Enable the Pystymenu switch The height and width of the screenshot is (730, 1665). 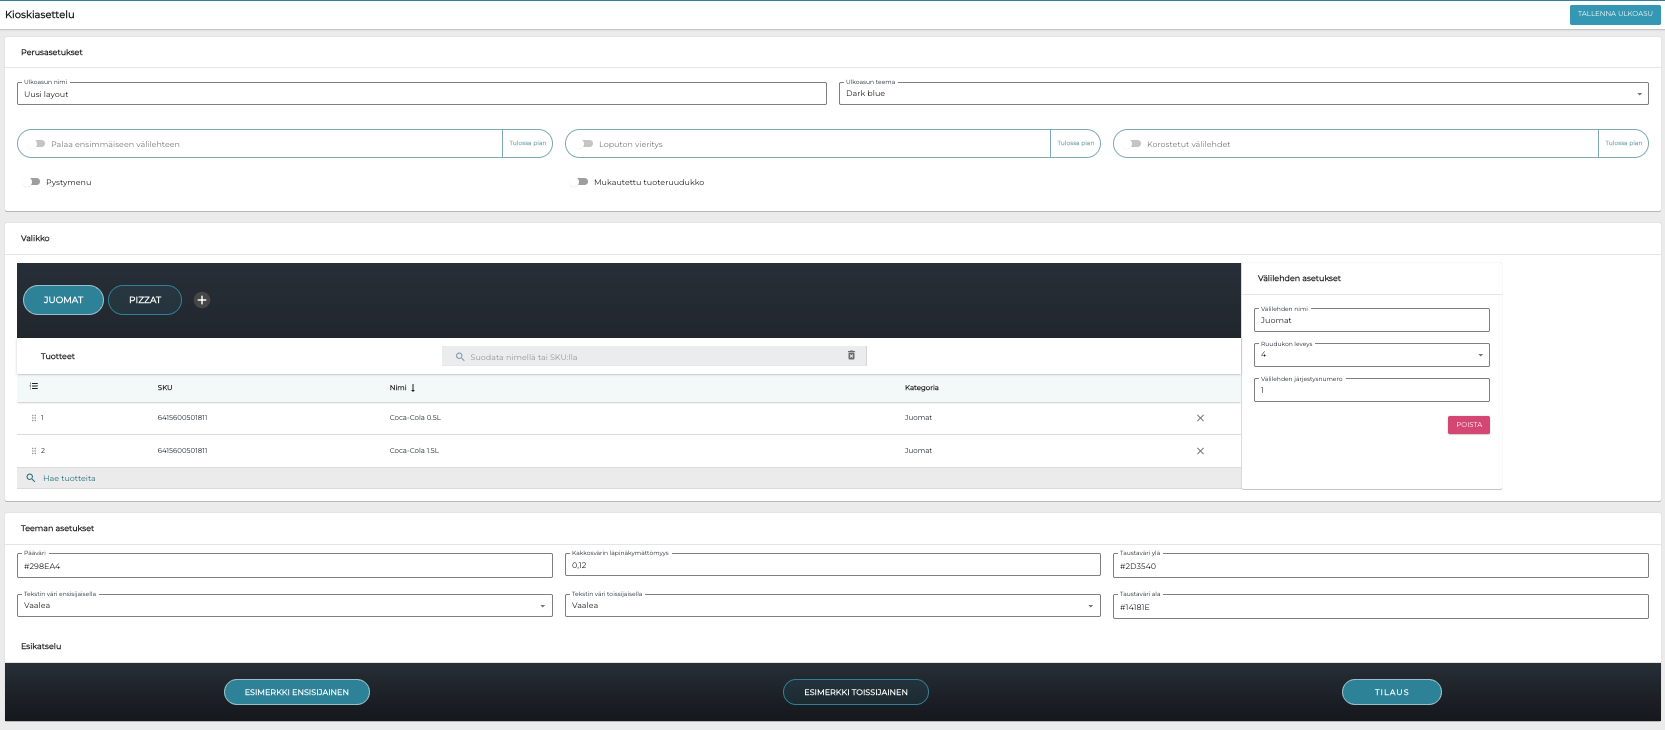point(33,182)
